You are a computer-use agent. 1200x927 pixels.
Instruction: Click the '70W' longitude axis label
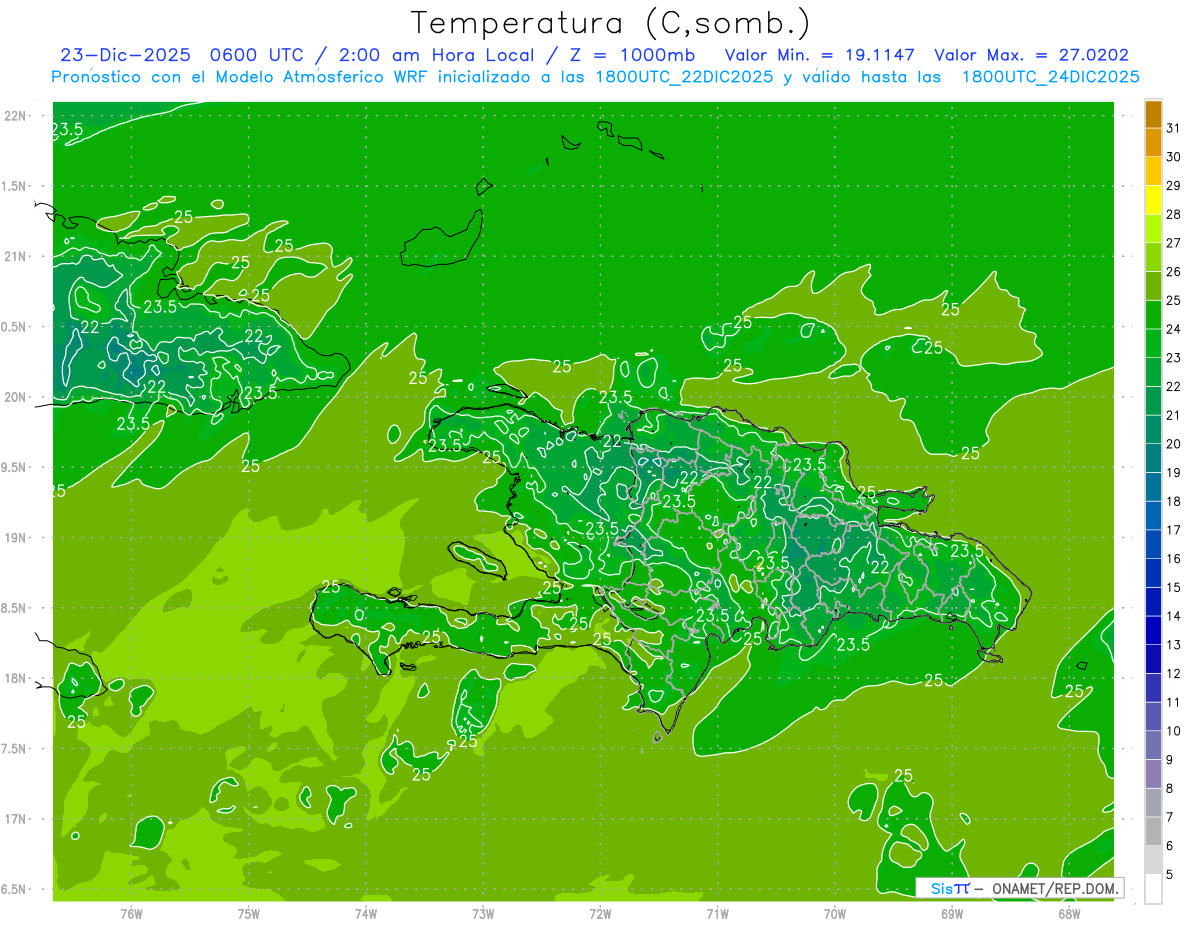[835, 912]
